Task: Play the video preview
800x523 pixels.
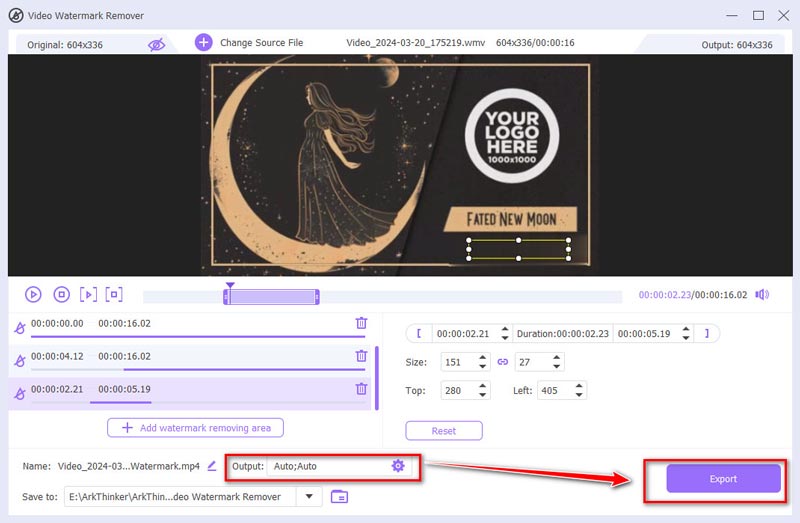Action: [33, 294]
